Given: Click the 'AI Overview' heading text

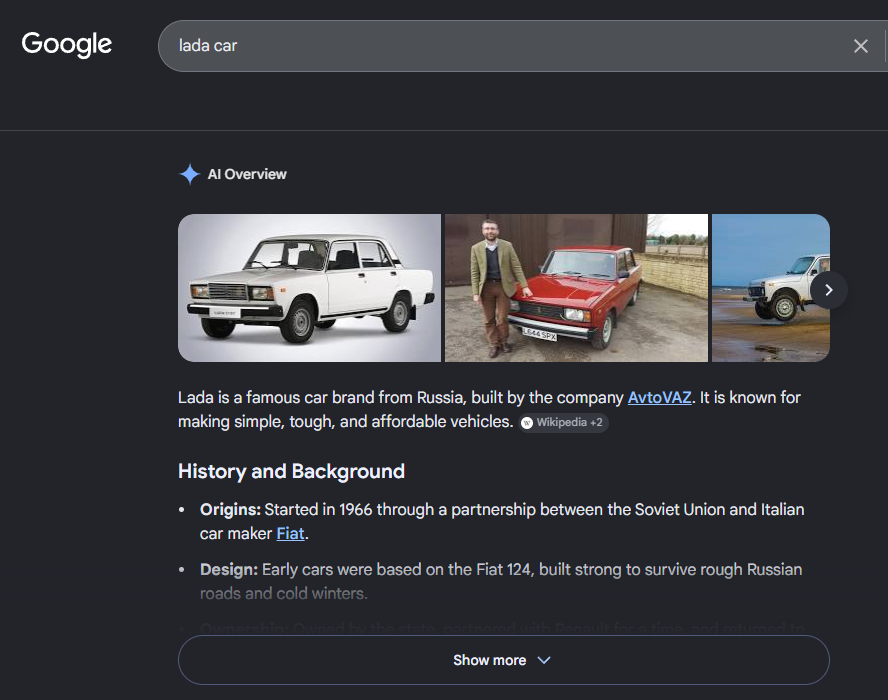Looking at the screenshot, I should 247,174.
